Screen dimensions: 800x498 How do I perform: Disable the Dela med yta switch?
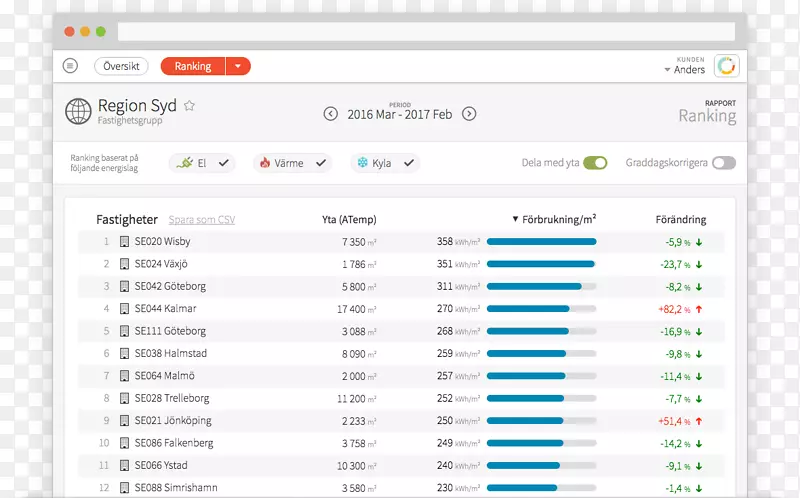(x=595, y=163)
